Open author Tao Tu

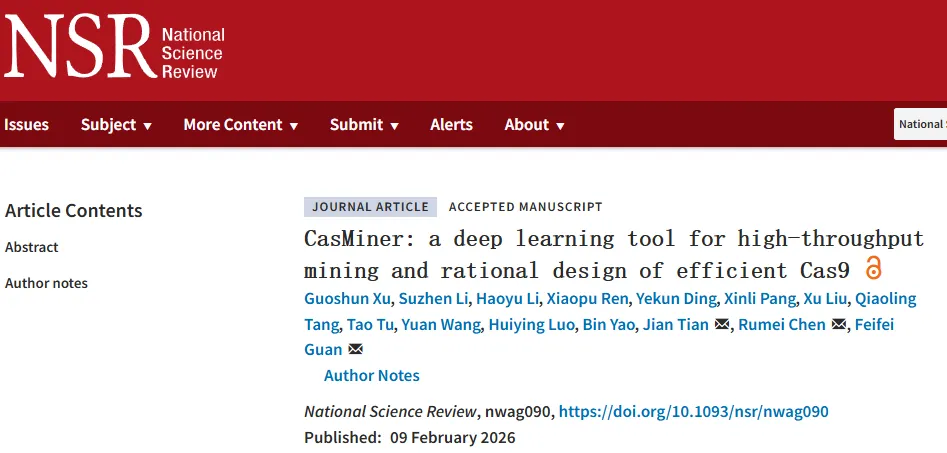point(370,324)
